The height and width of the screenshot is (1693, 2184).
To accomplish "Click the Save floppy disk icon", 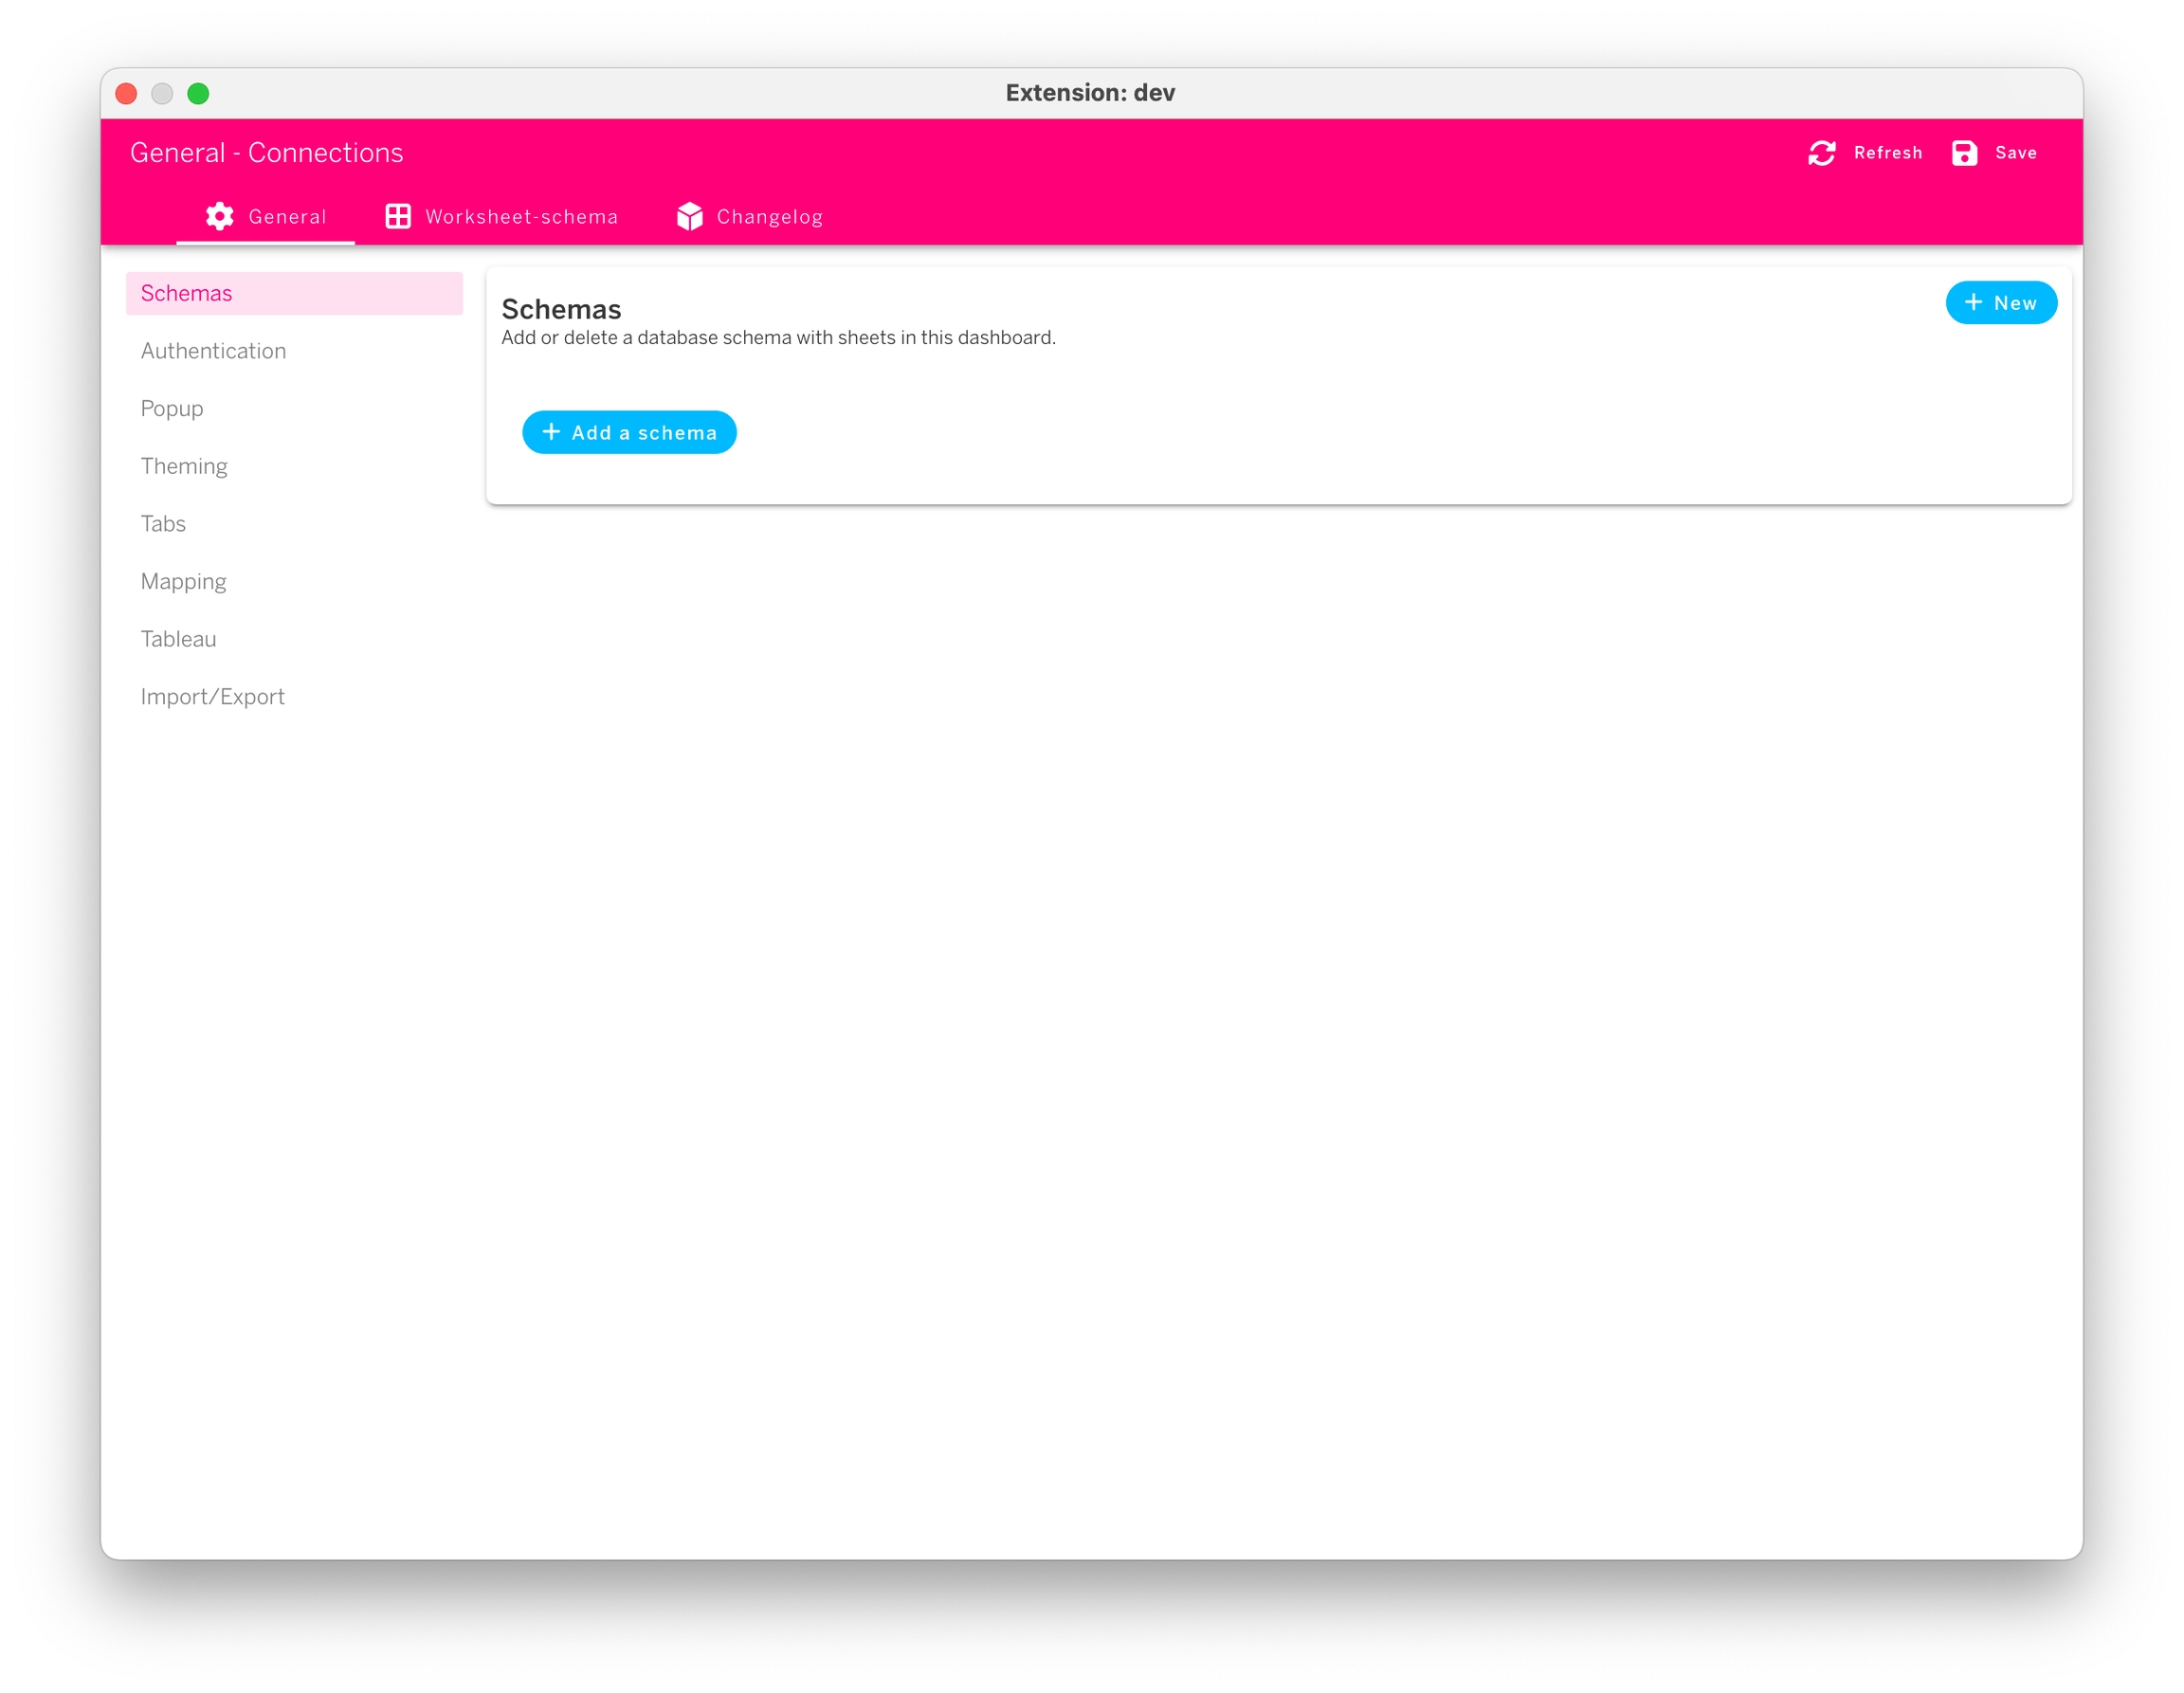I will pyautogui.click(x=1964, y=153).
